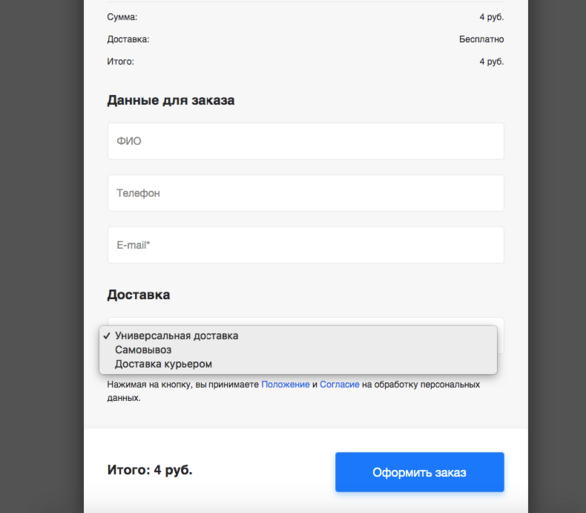Click the Сумма: label in order summary

(122, 17)
